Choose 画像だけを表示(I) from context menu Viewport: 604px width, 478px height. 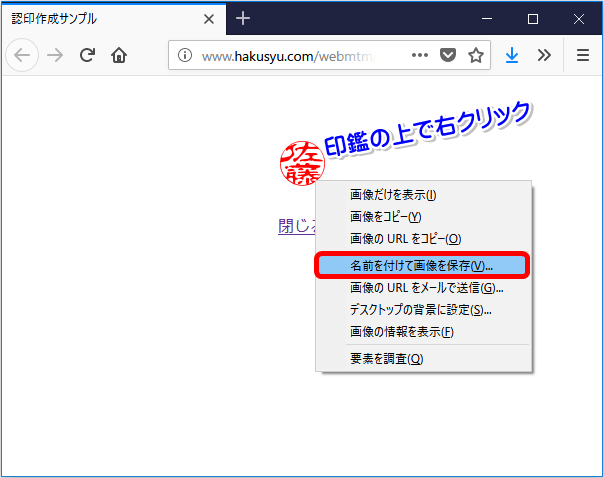pyautogui.click(x=424, y=195)
